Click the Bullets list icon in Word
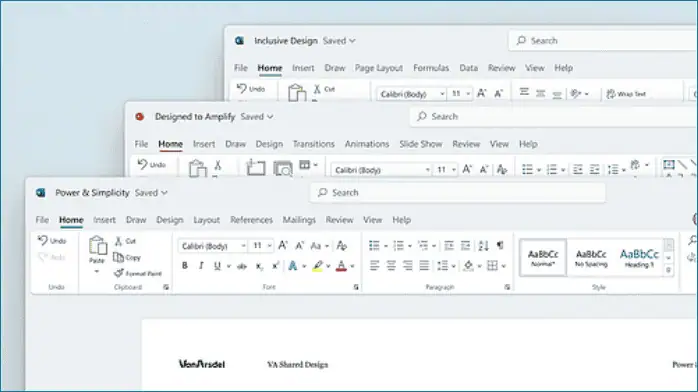The width and height of the screenshot is (698, 392). click(x=374, y=246)
